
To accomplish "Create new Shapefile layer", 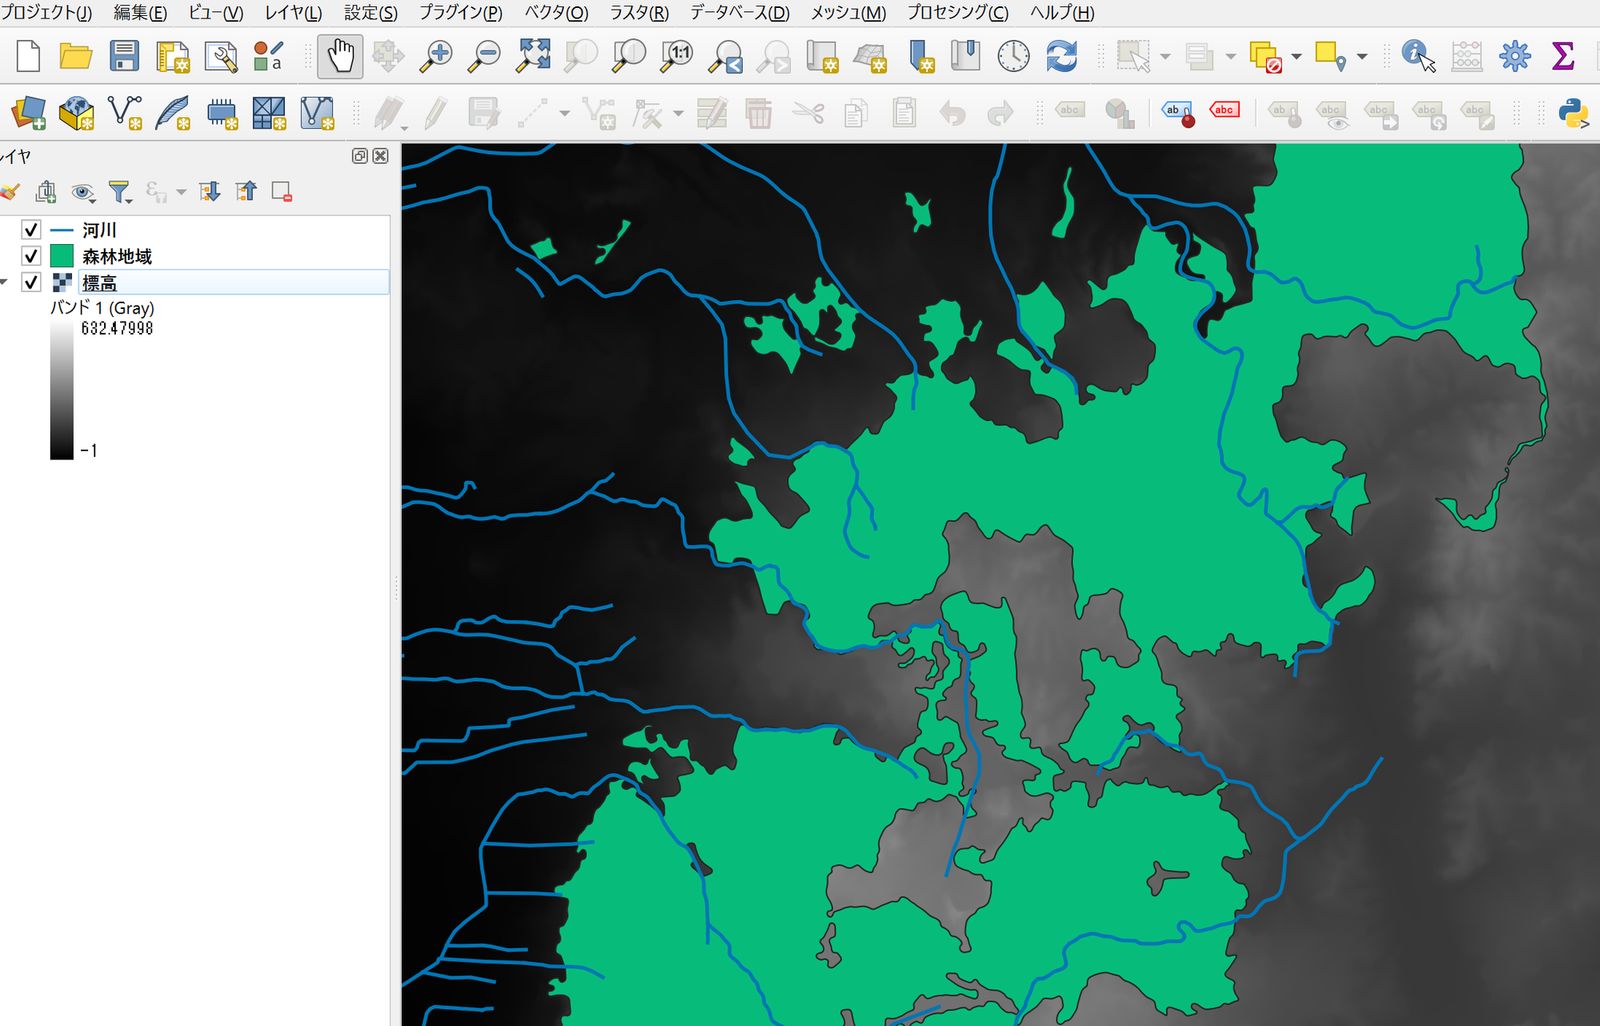I will pyautogui.click(x=124, y=113).
